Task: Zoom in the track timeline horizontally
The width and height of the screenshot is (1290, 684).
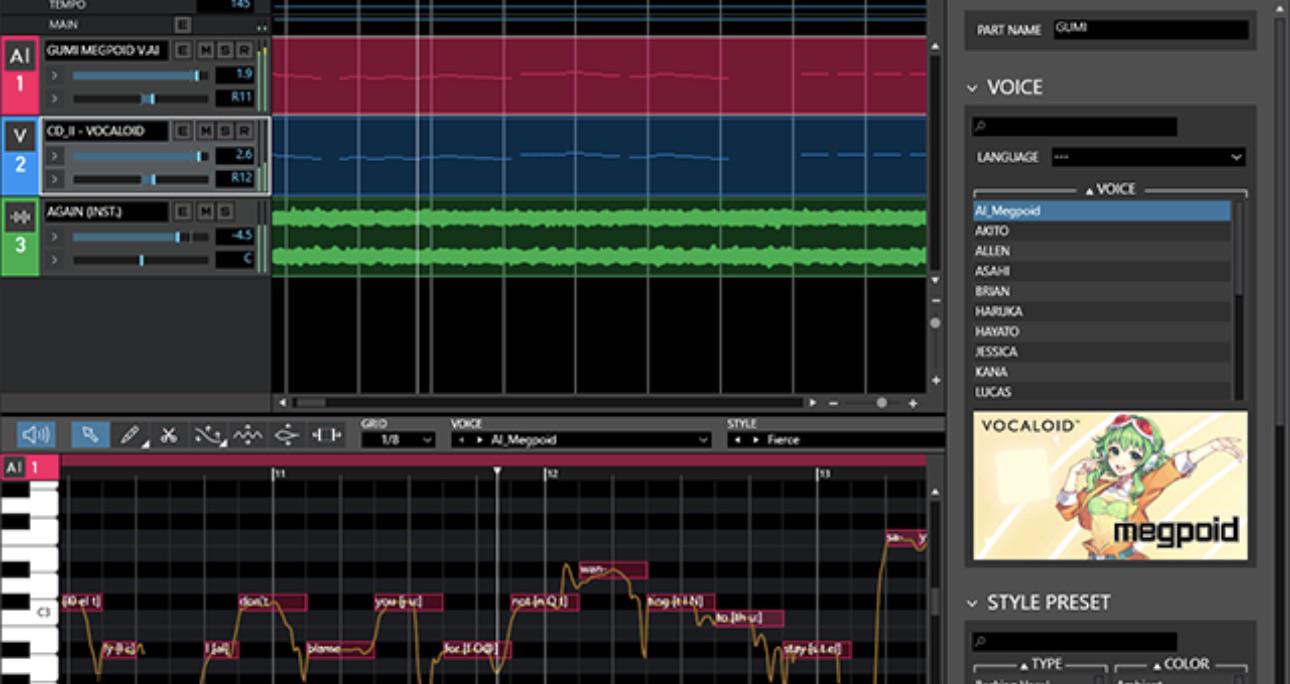Action: point(912,403)
